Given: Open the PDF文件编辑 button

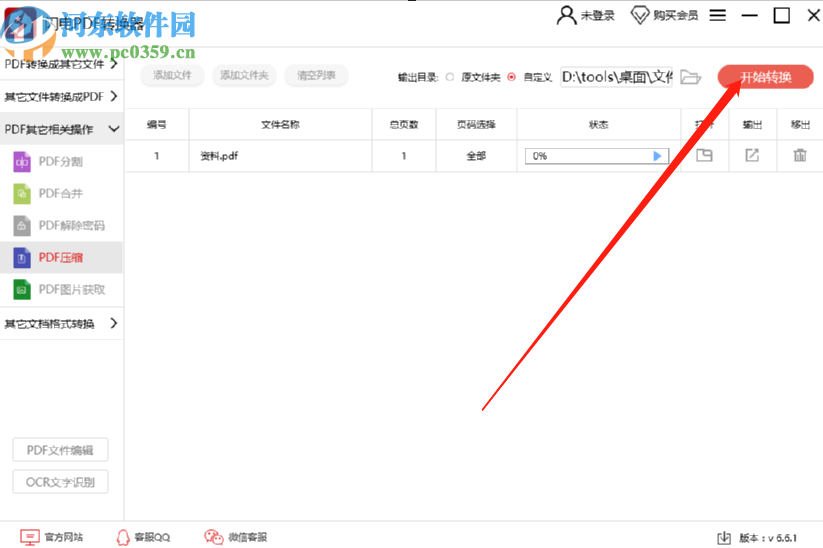Looking at the screenshot, I should (60, 450).
